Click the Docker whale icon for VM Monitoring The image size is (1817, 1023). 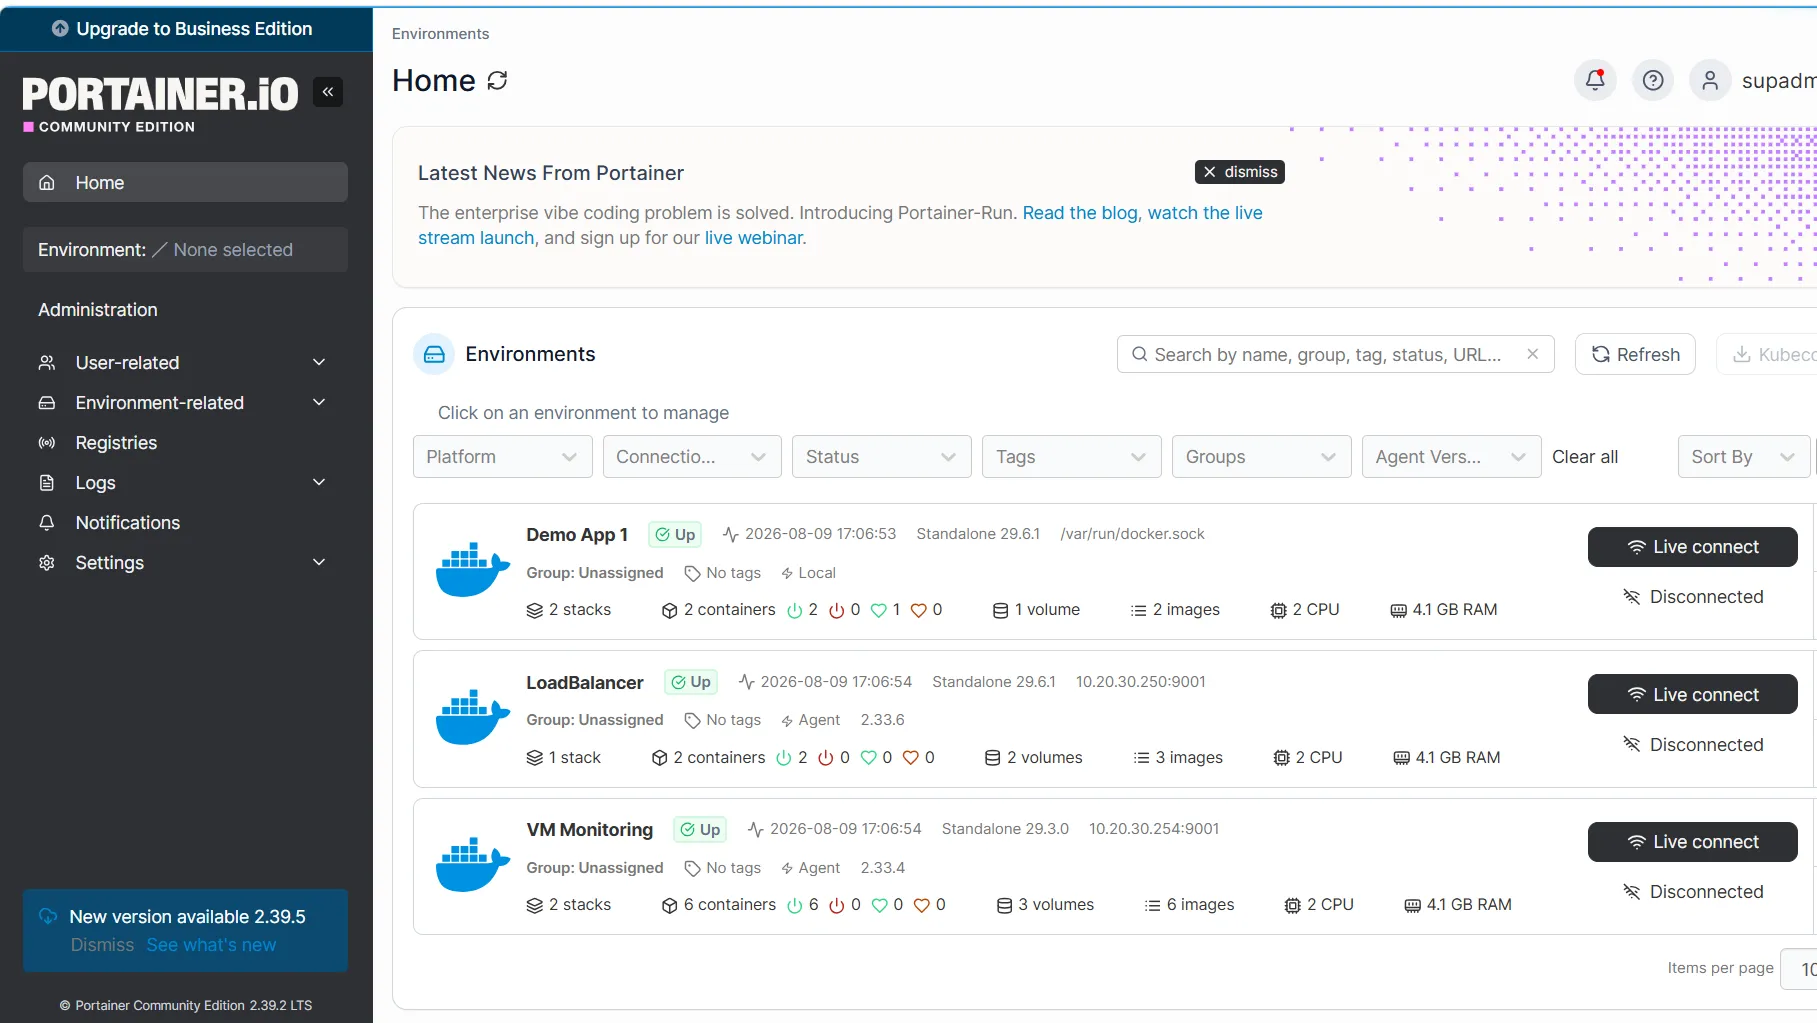473,865
